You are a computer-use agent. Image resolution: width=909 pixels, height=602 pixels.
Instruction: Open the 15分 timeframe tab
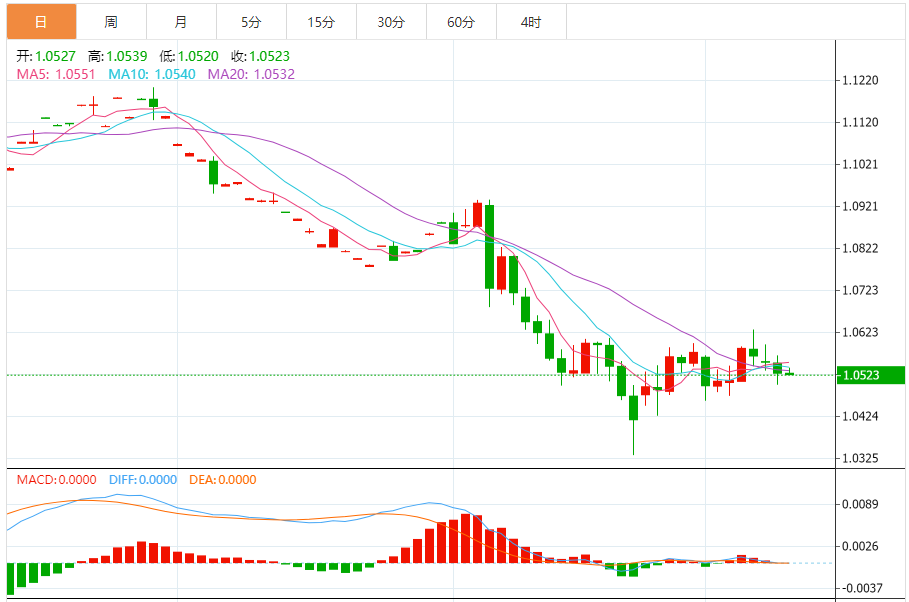tap(321, 22)
